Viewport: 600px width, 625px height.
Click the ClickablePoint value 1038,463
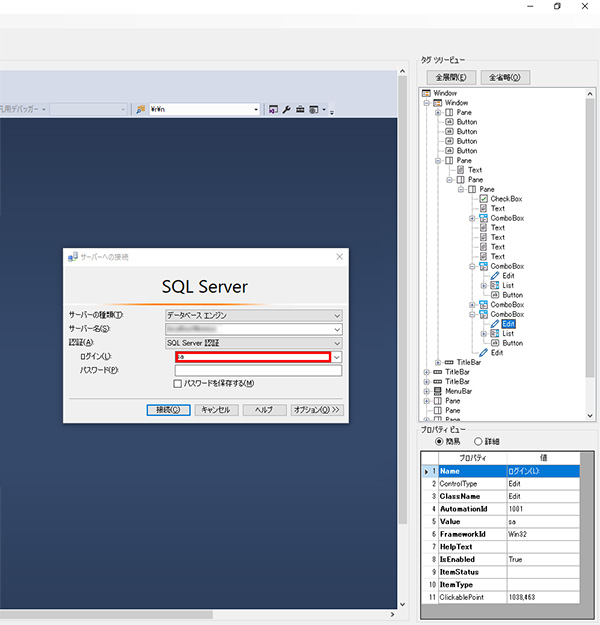pyautogui.click(x=543, y=597)
